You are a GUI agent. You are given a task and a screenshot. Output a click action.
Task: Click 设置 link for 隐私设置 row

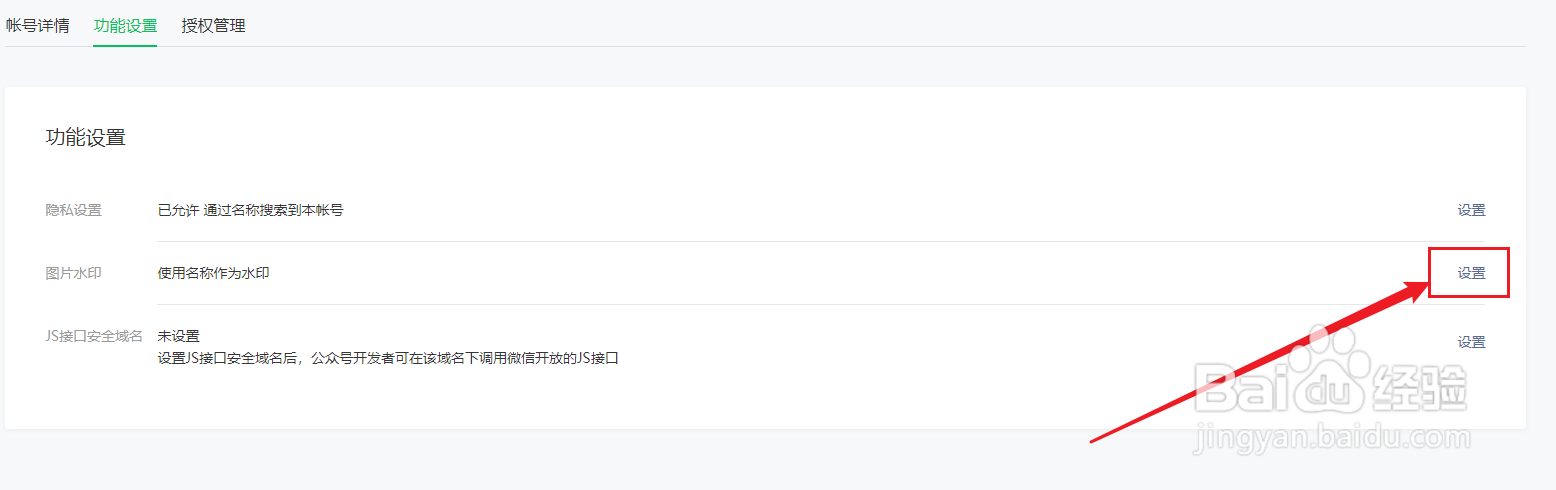pyautogui.click(x=1471, y=210)
